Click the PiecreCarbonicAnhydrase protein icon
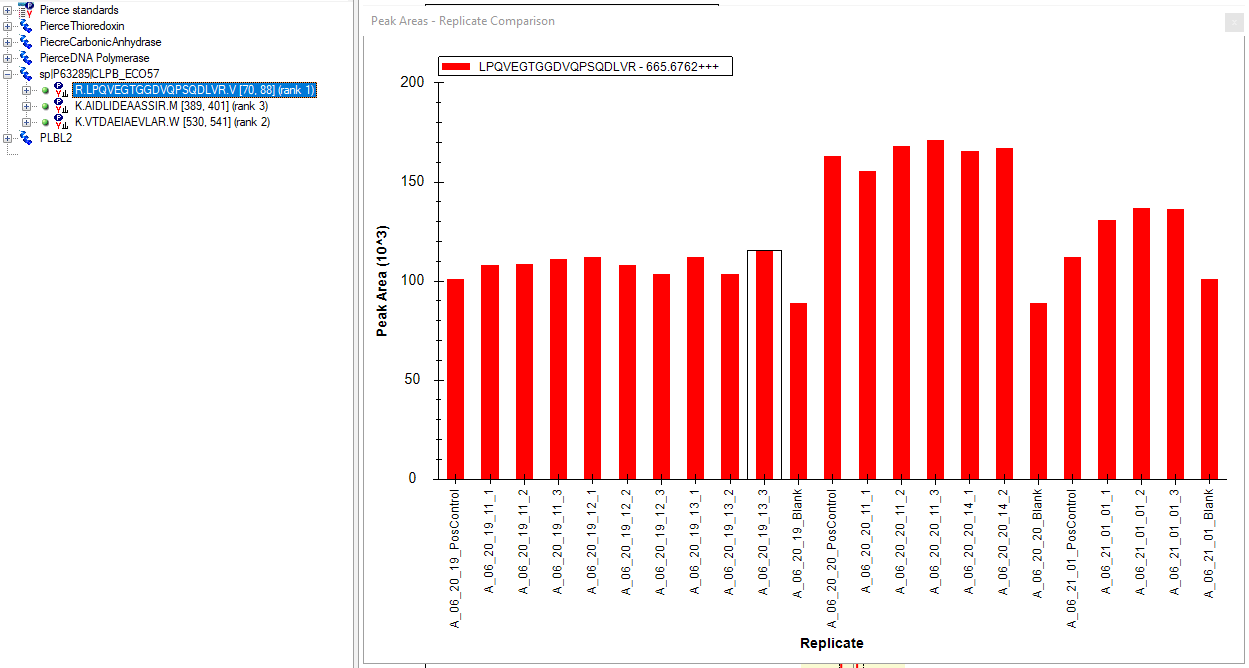1249x668 pixels. click(26, 42)
